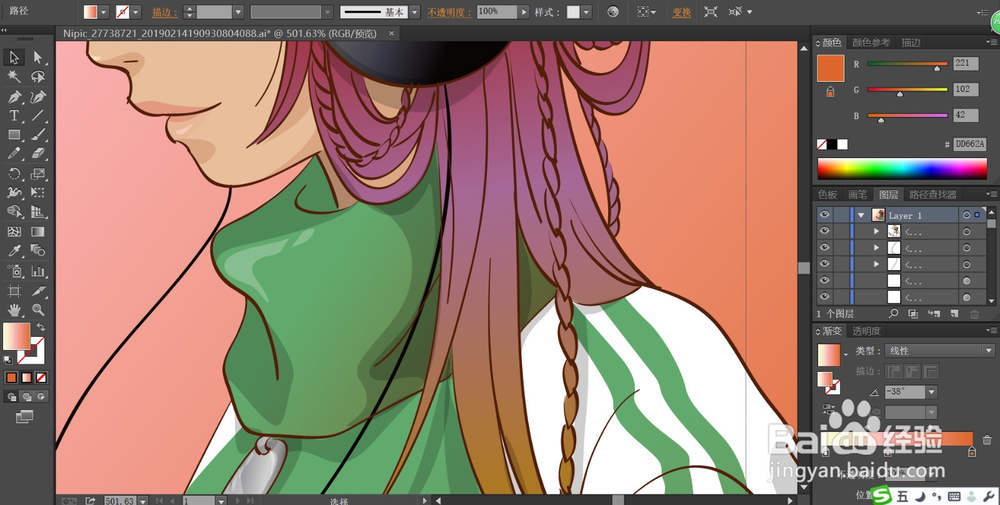Viewport: 1000px width, 505px height.
Task: Select the Gradient tool in toolbox
Action: pyautogui.click(x=38, y=232)
